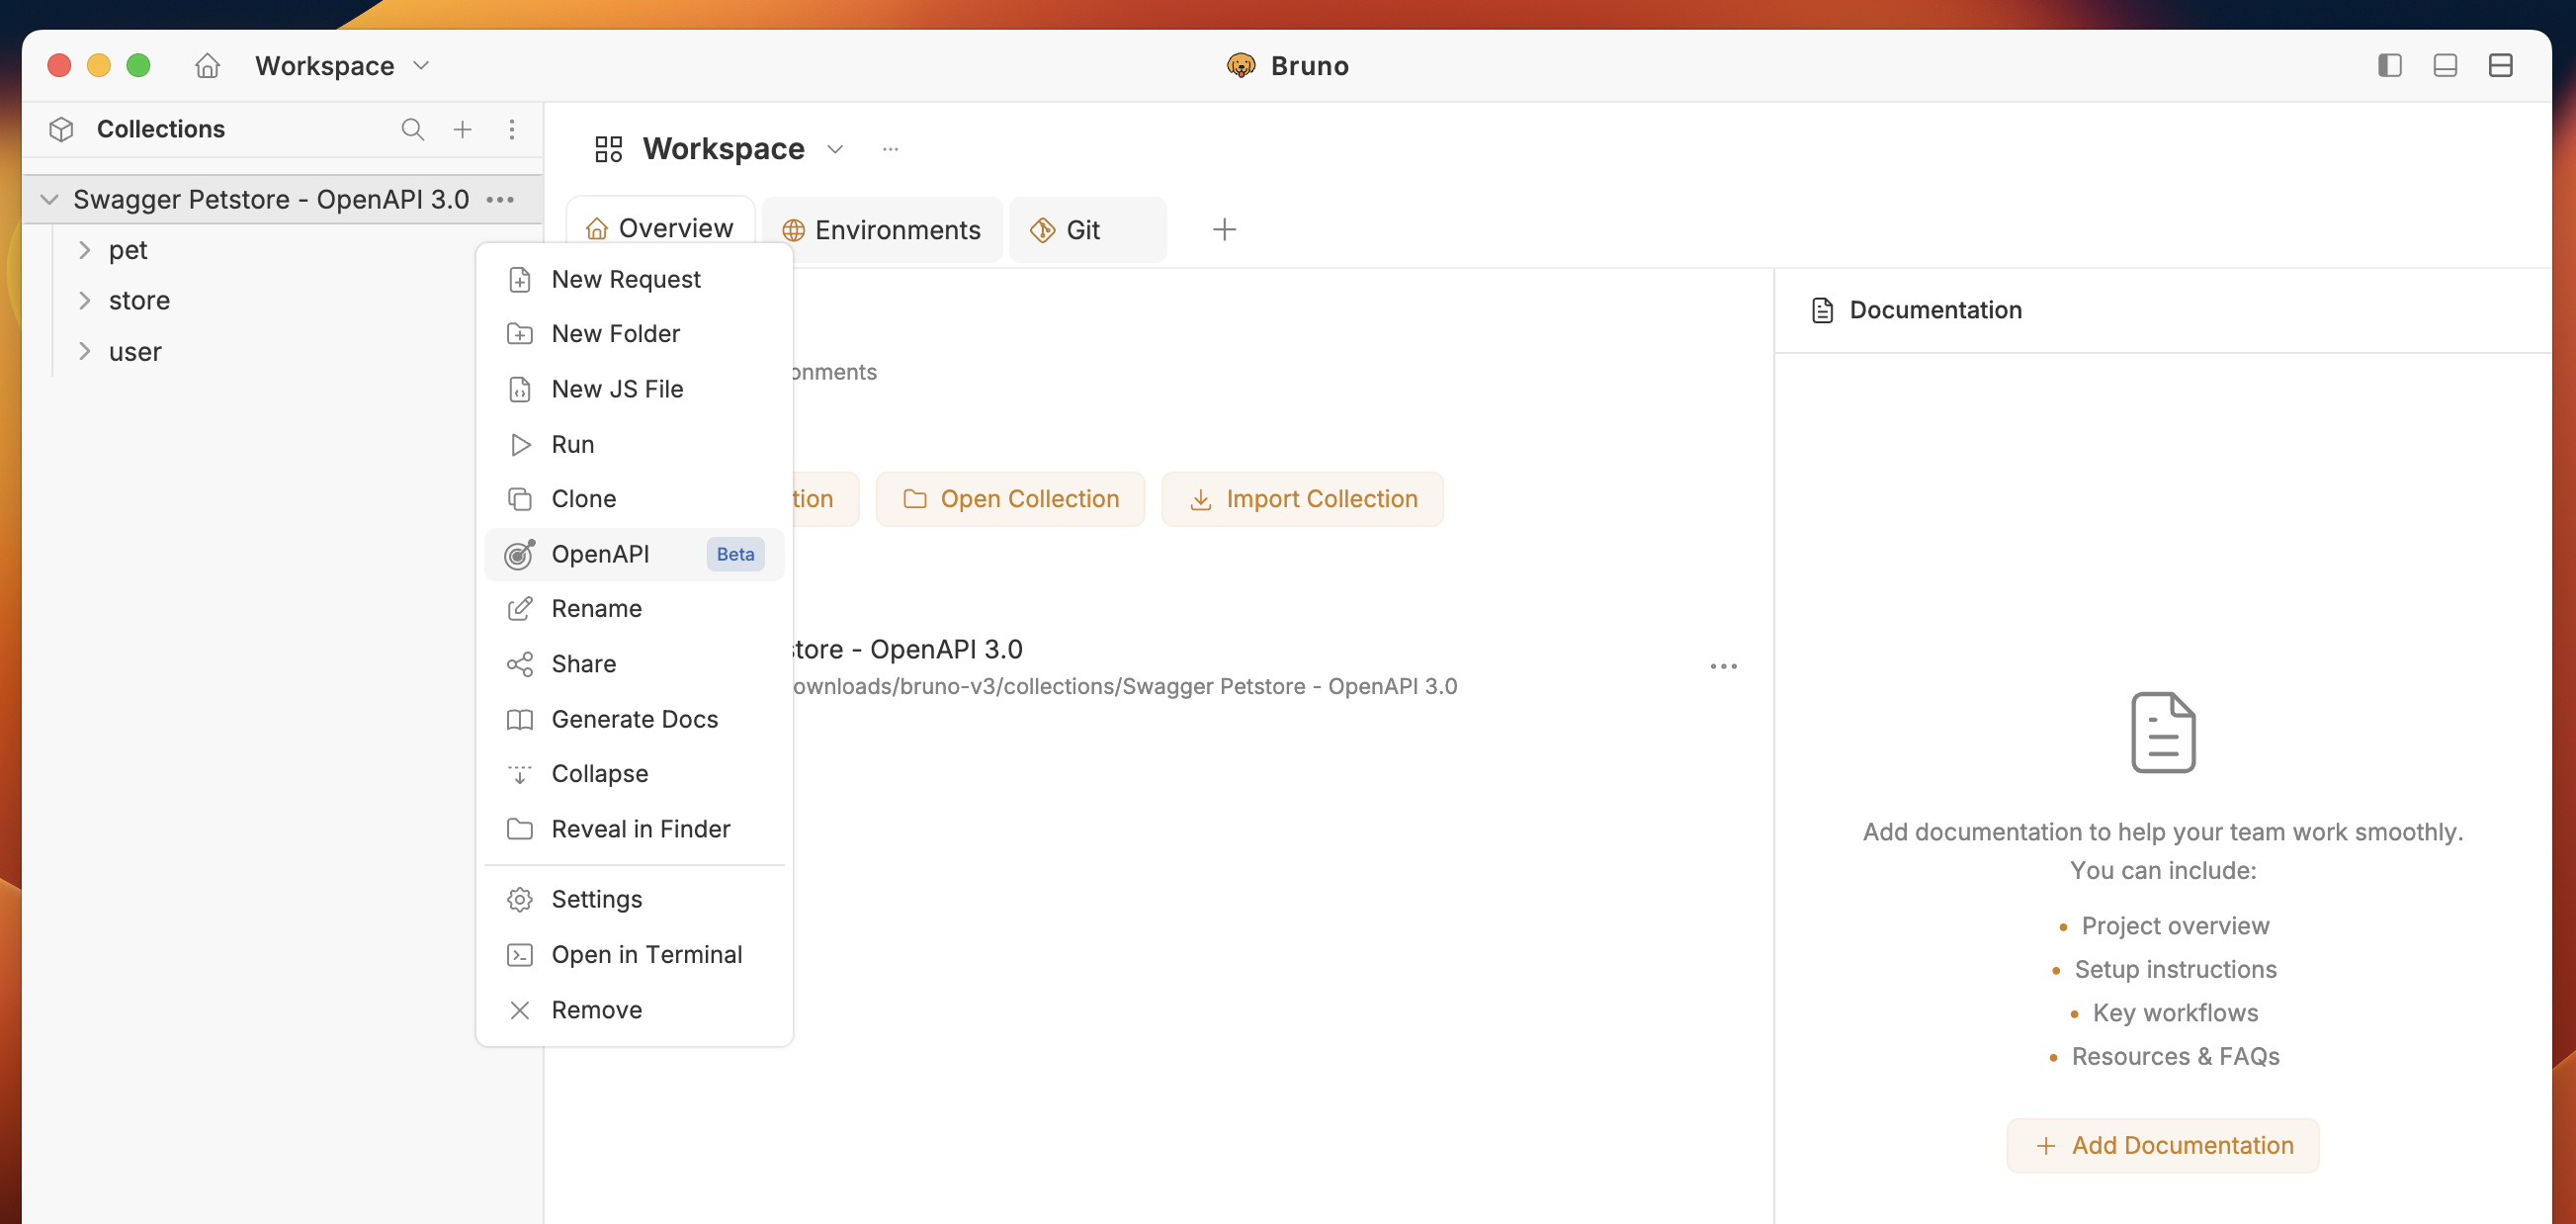The image size is (2576, 1224).
Task: Collapse the Swagger Petstore collection
Action: [49, 199]
